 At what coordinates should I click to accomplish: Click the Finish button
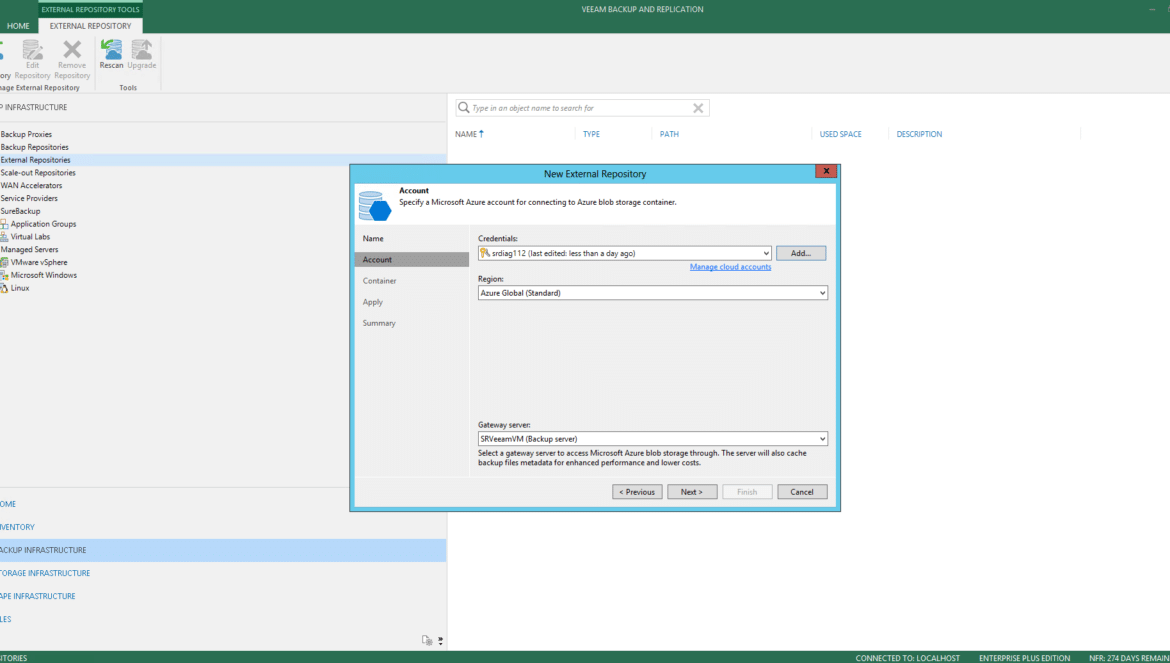click(747, 492)
